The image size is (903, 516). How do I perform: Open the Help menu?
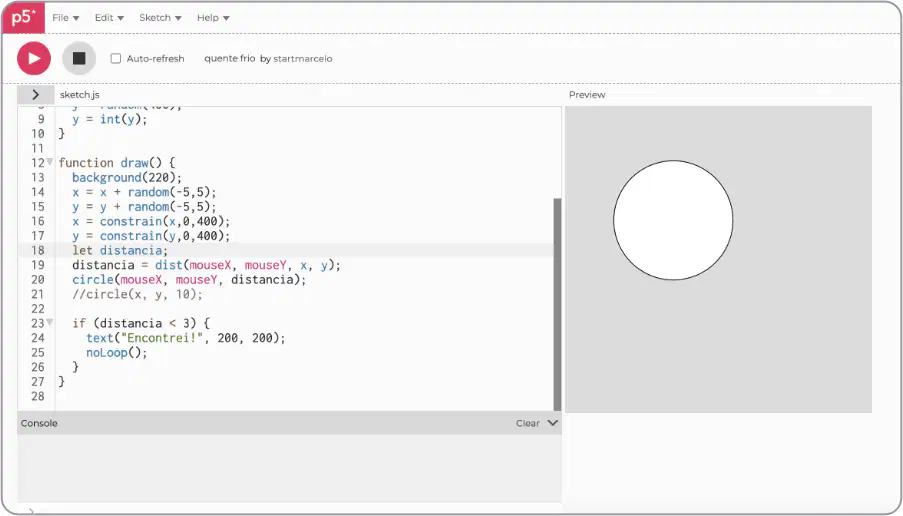213,18
